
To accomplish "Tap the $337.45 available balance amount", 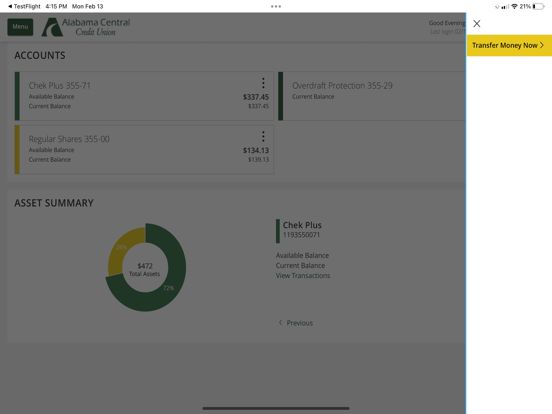I will click(256, 97).
